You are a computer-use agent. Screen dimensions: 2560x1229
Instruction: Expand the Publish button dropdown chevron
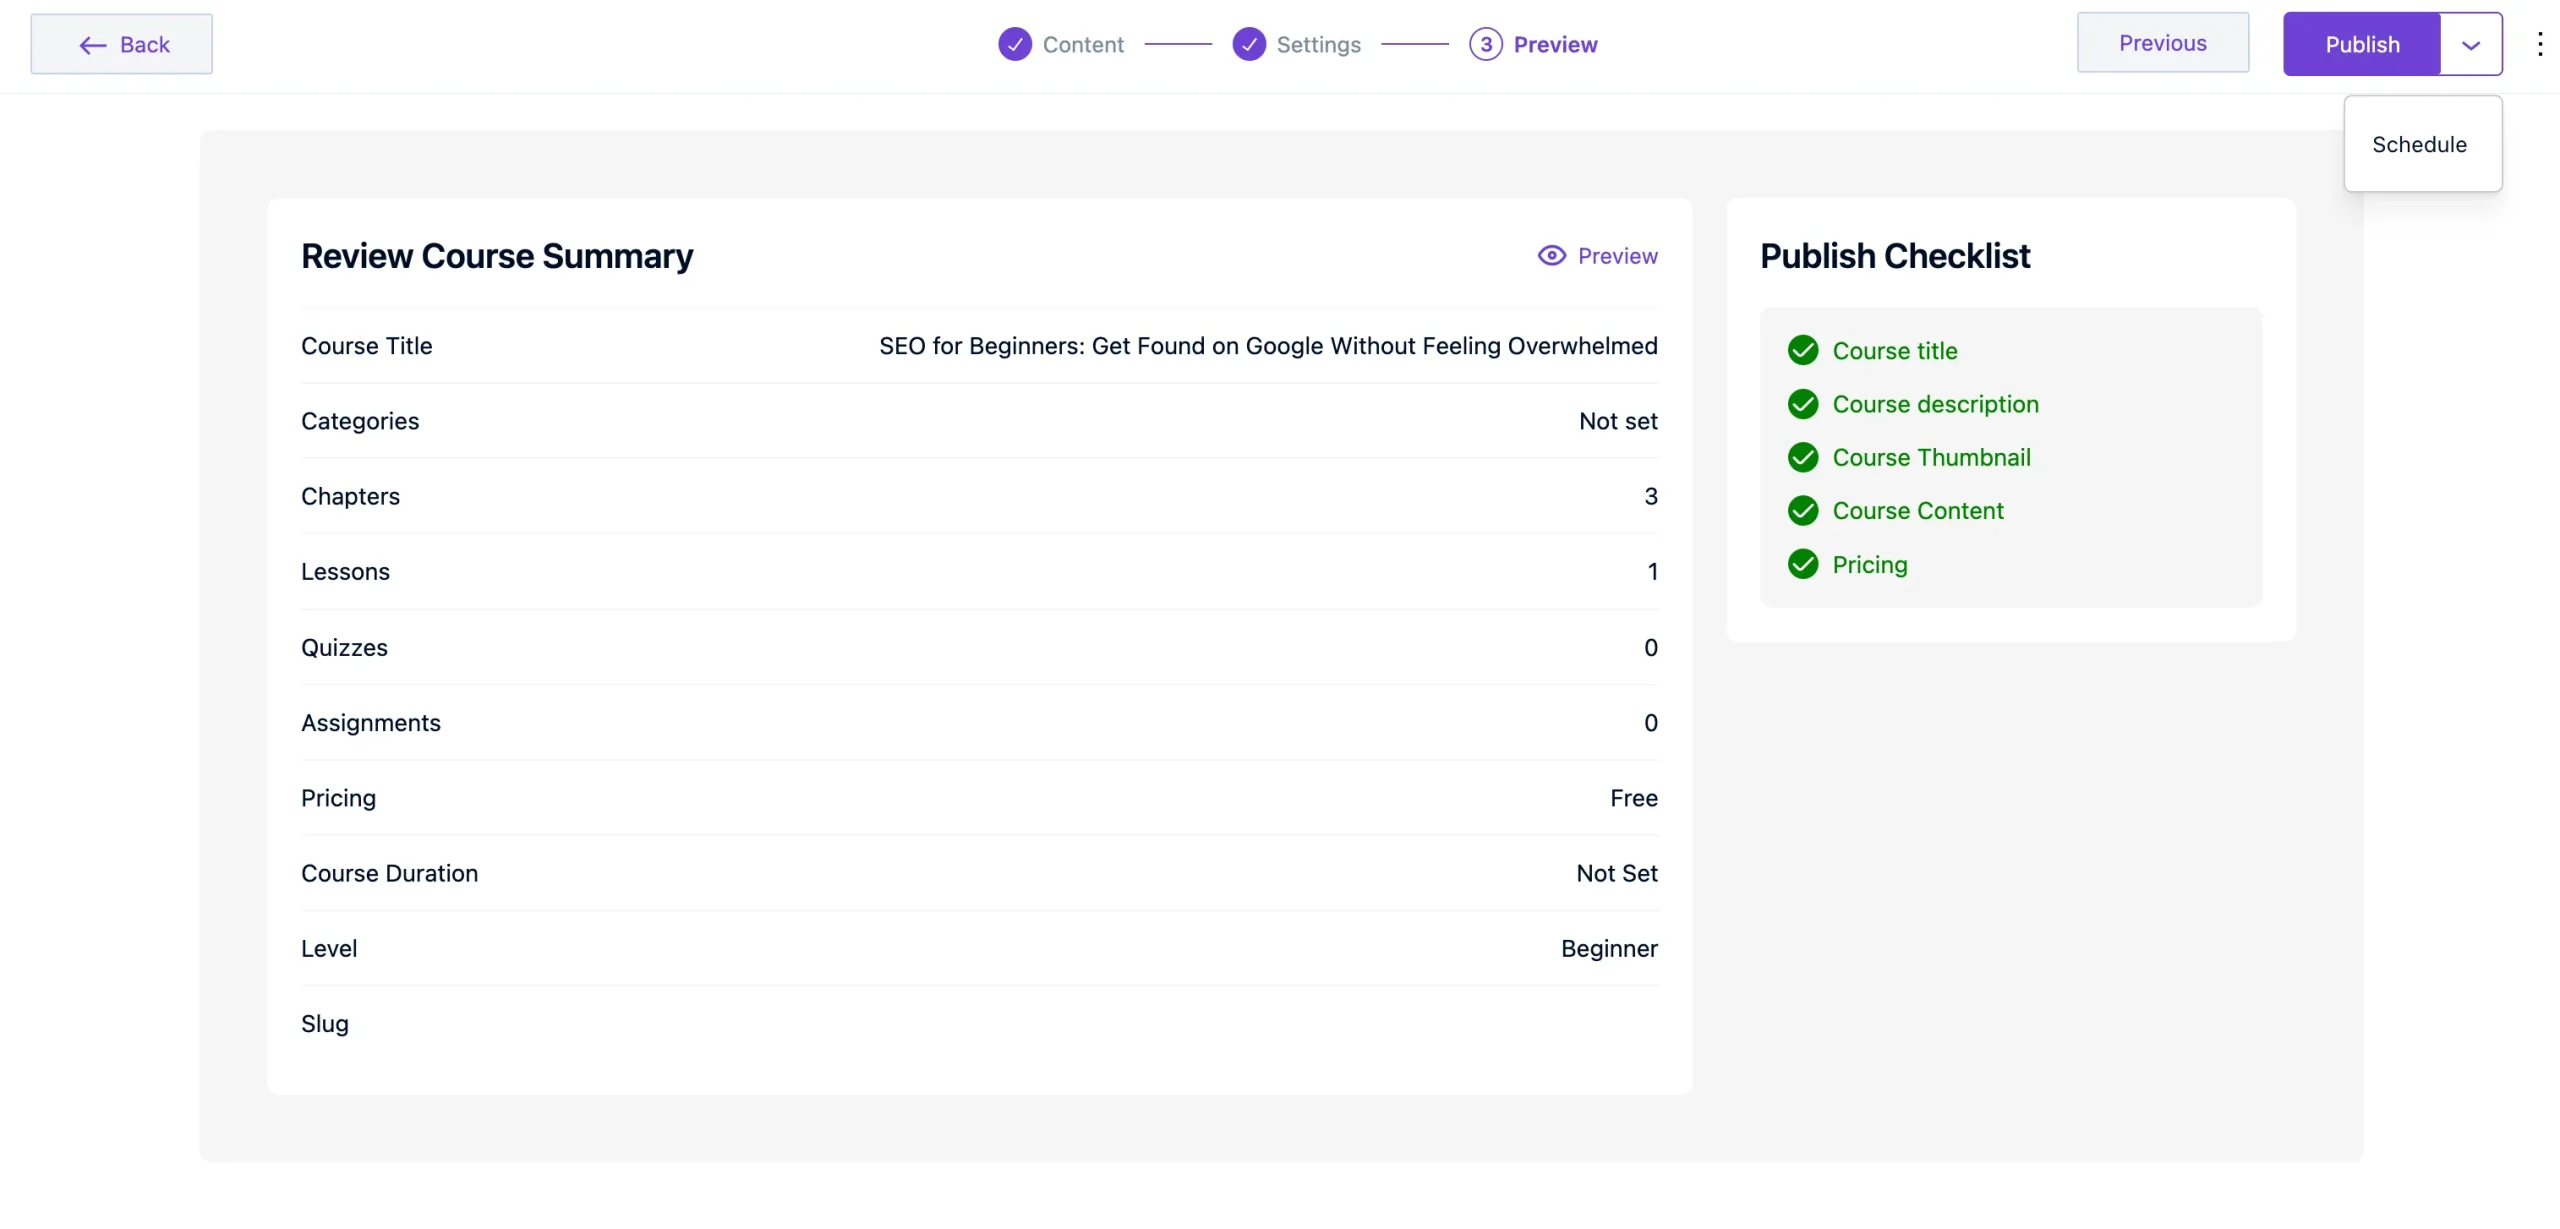click(2471, 43)
